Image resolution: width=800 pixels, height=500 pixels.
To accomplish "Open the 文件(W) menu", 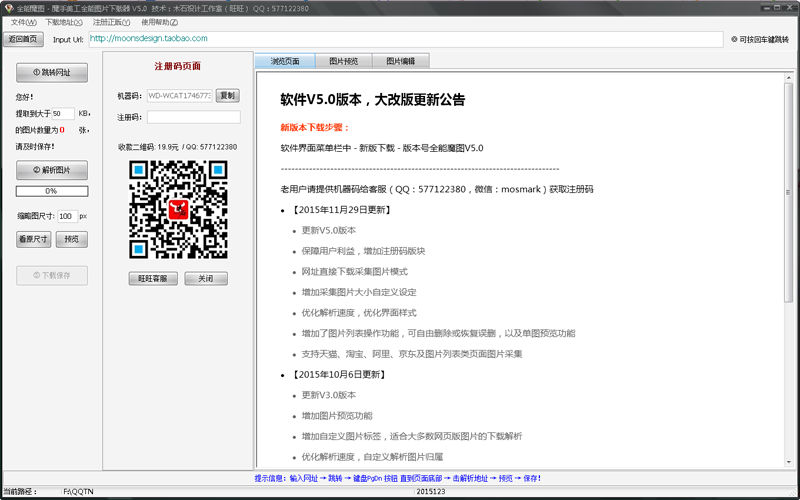I will pos(24,22).
